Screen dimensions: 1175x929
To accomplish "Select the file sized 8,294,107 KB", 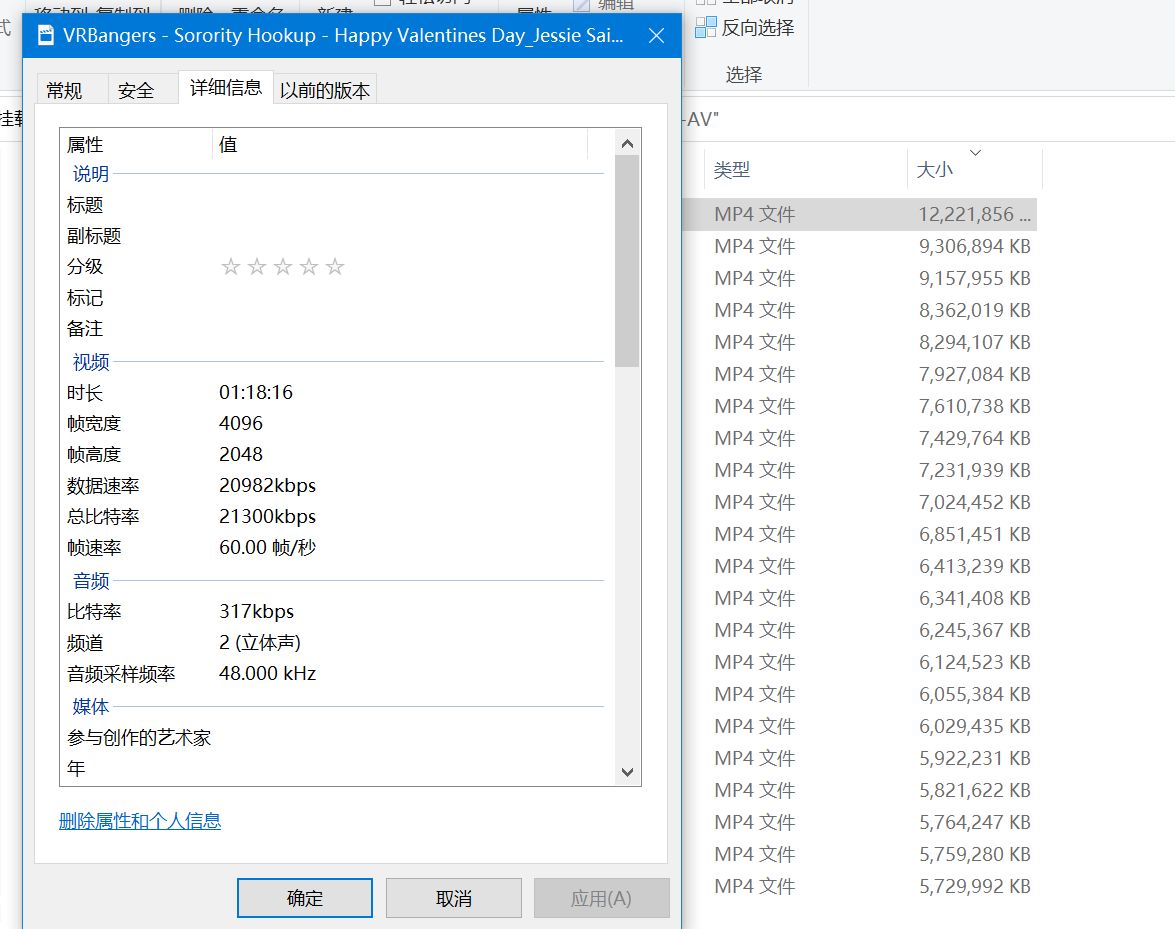I will click(x=860, y=342).
